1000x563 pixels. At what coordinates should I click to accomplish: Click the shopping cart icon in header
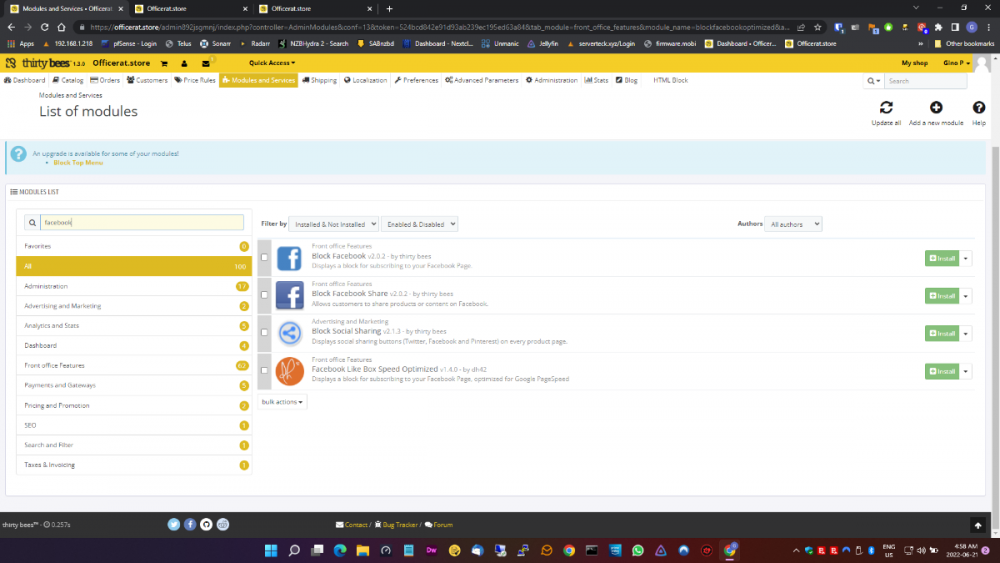[x=164, y=63]
